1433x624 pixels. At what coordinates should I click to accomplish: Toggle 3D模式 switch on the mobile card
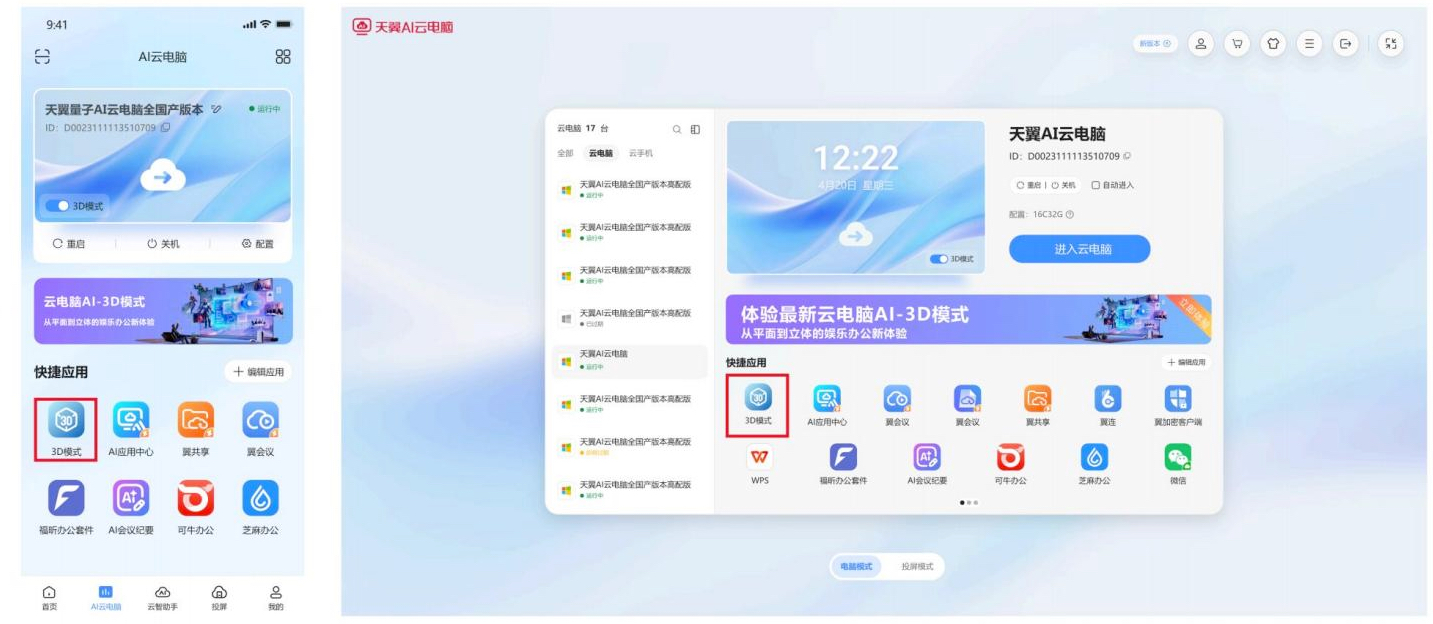(58, 206)
